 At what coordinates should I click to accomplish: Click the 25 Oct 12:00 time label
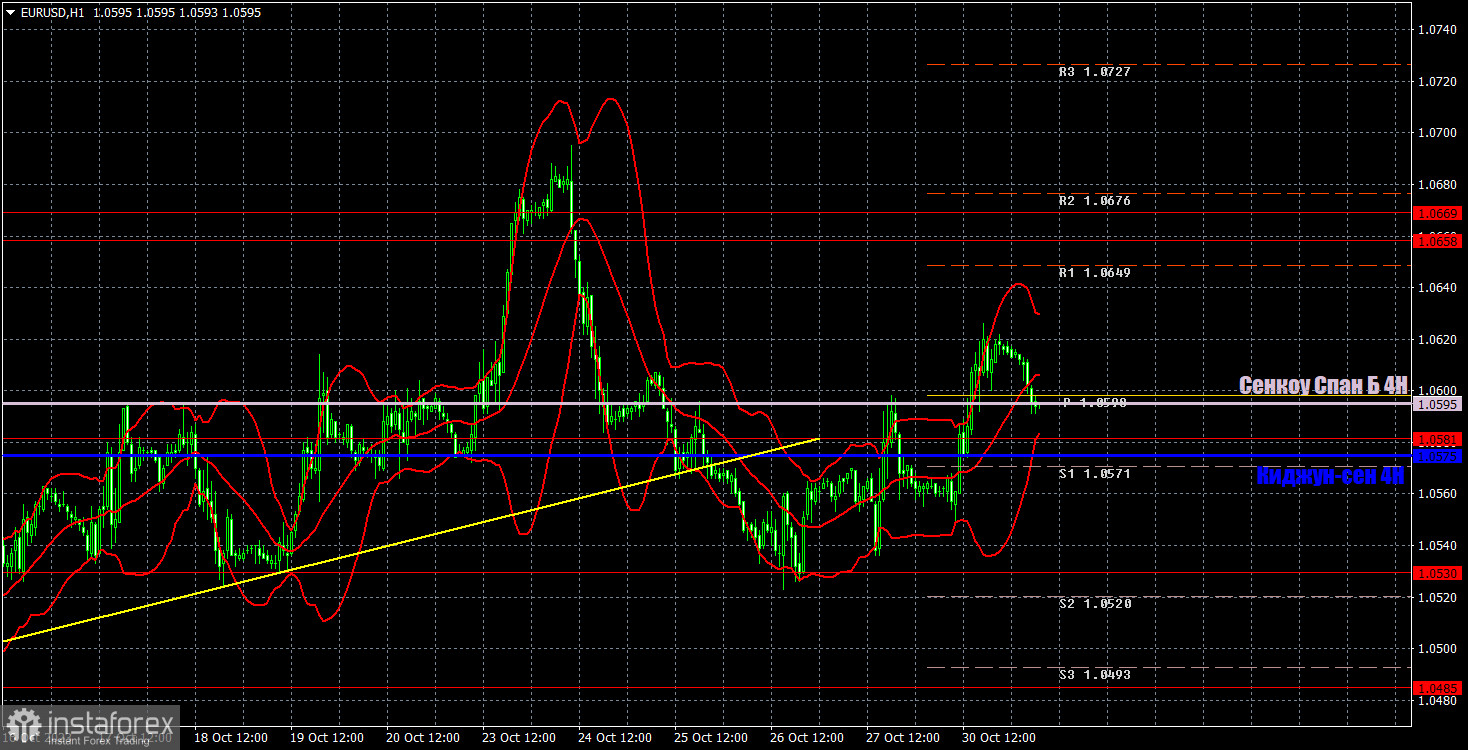(710, 738)
